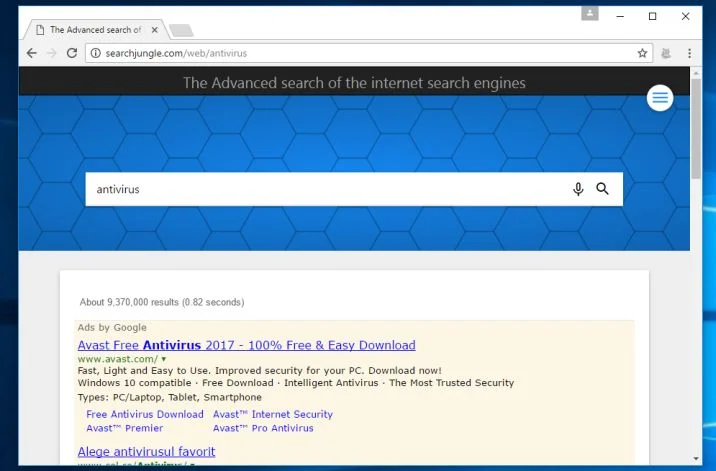This screenshot has height=471, width=716.
Task: Open the browser extension icon beside address bar
Action: click(666, 53)
